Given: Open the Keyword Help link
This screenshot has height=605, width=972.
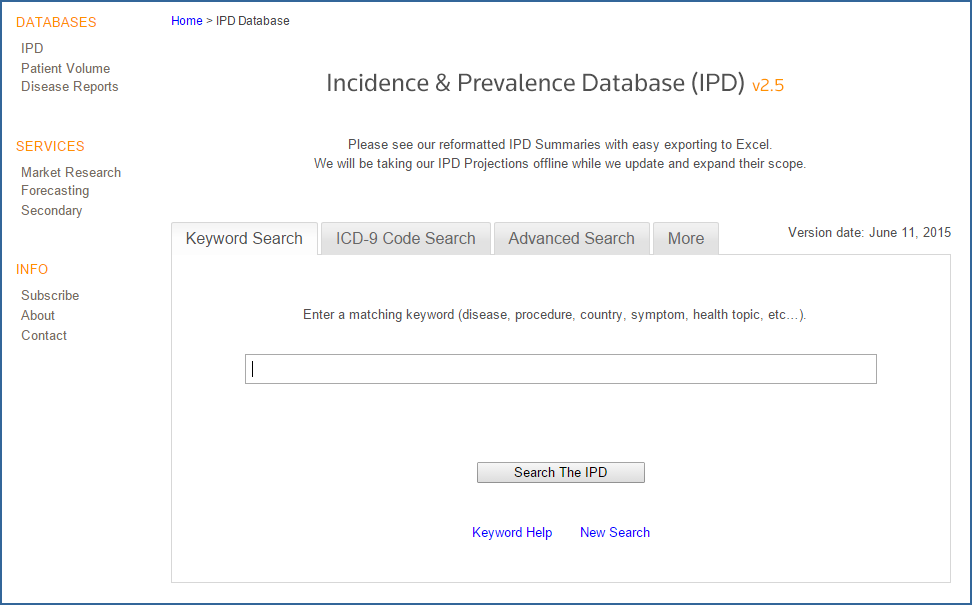Looking at the screenshot, I should 511,532.
